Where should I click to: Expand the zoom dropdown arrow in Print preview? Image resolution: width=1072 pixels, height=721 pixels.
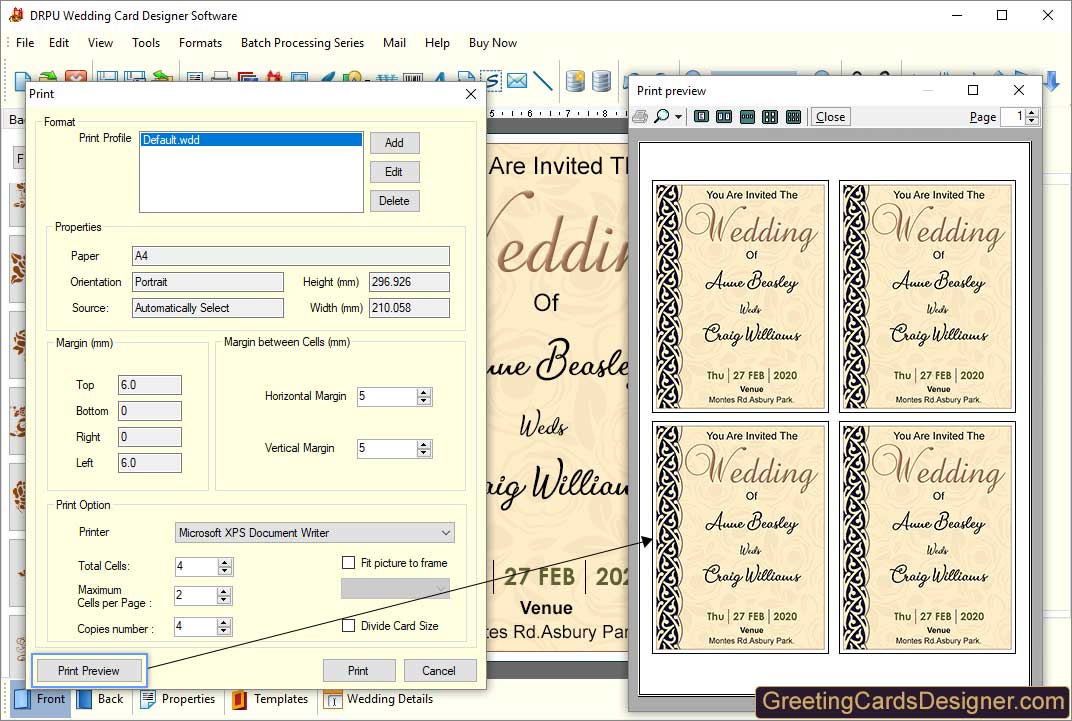(678, 117)
